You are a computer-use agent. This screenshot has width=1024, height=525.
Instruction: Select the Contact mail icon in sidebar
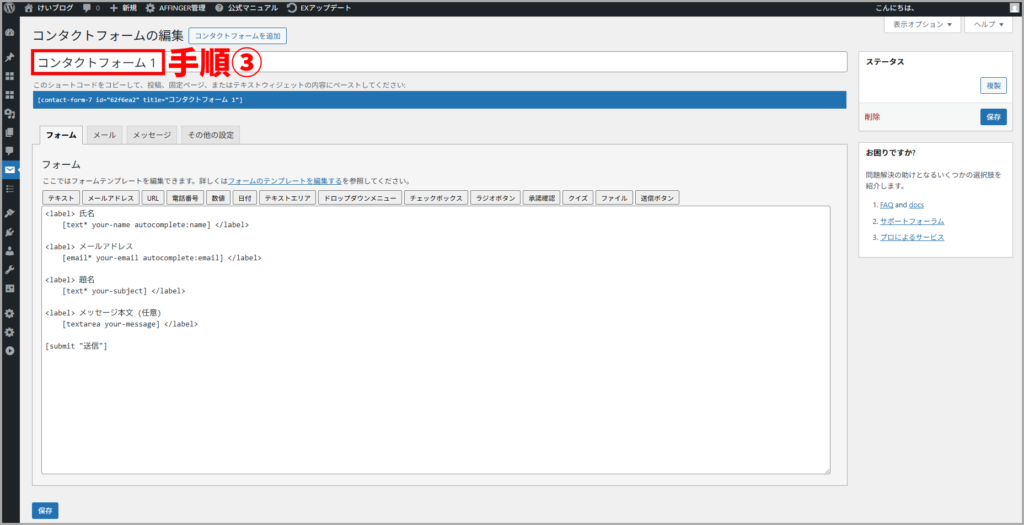pyautogui.click(x=10, y=170)
